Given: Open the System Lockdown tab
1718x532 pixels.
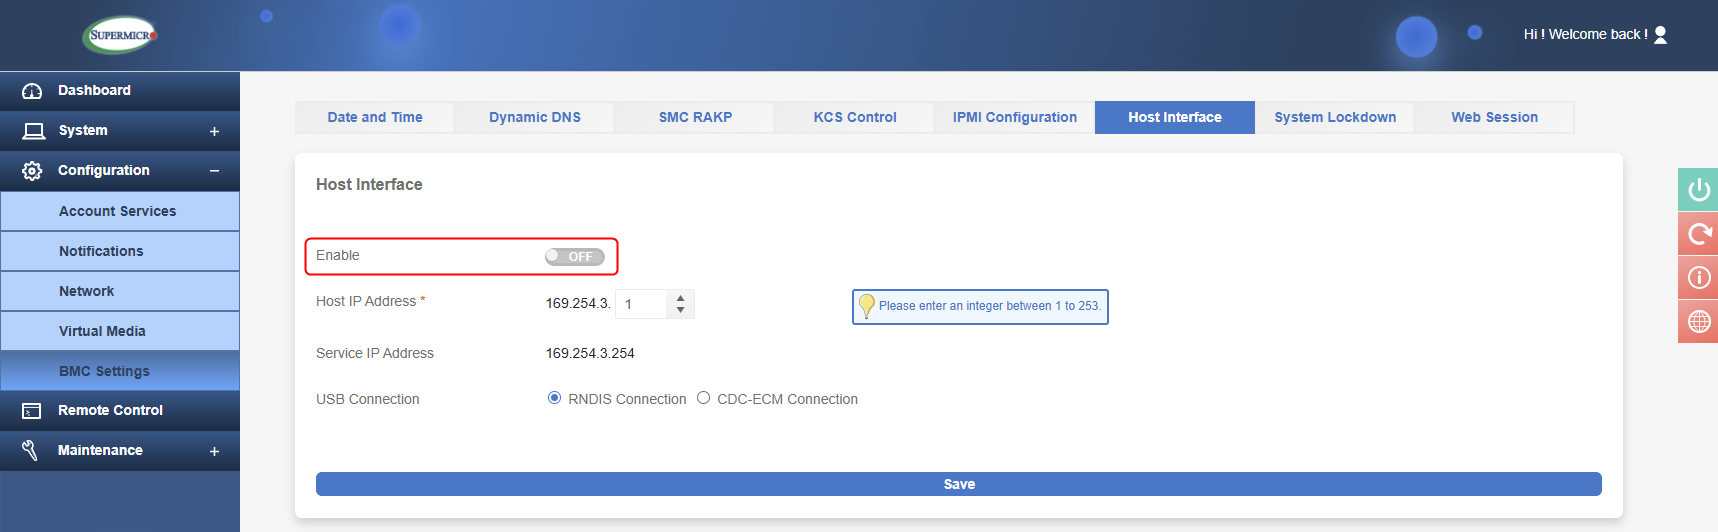Looking at the screenshot, I should (1334, 117).
